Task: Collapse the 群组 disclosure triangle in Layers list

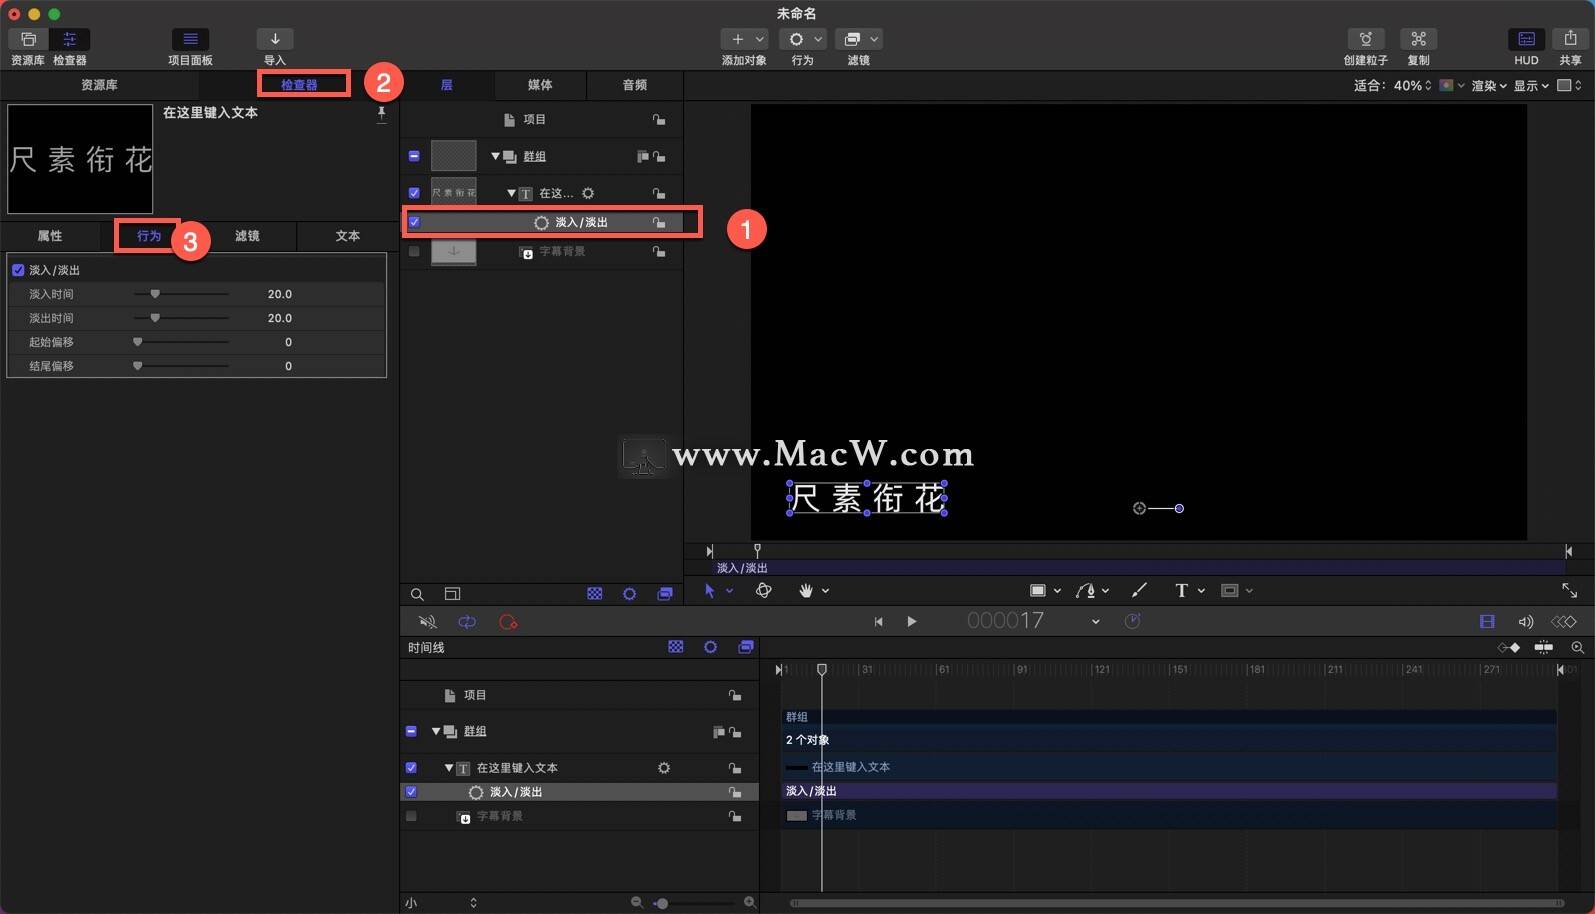Action: click(x=495, y=156)
